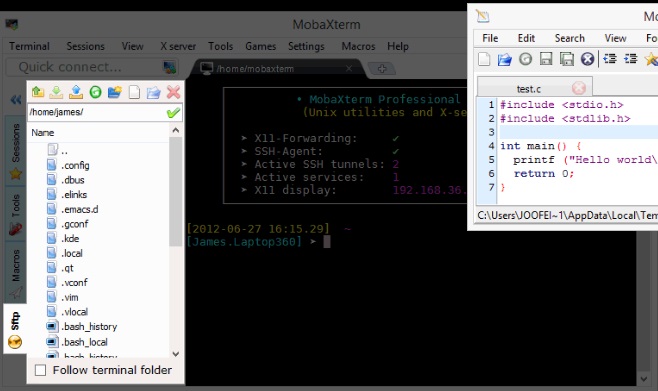Image resolution: width=658 pixels, height=391 pixels.
Task: Switch to the Tools sidebar tab
Action: point(16,214)
